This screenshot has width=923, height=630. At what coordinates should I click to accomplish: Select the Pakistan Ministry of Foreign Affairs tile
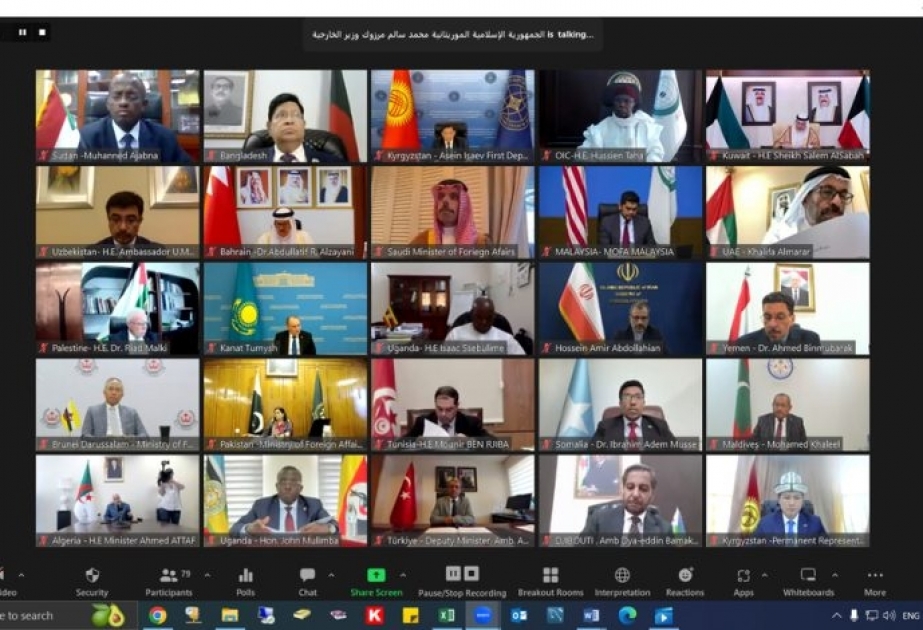285,404
